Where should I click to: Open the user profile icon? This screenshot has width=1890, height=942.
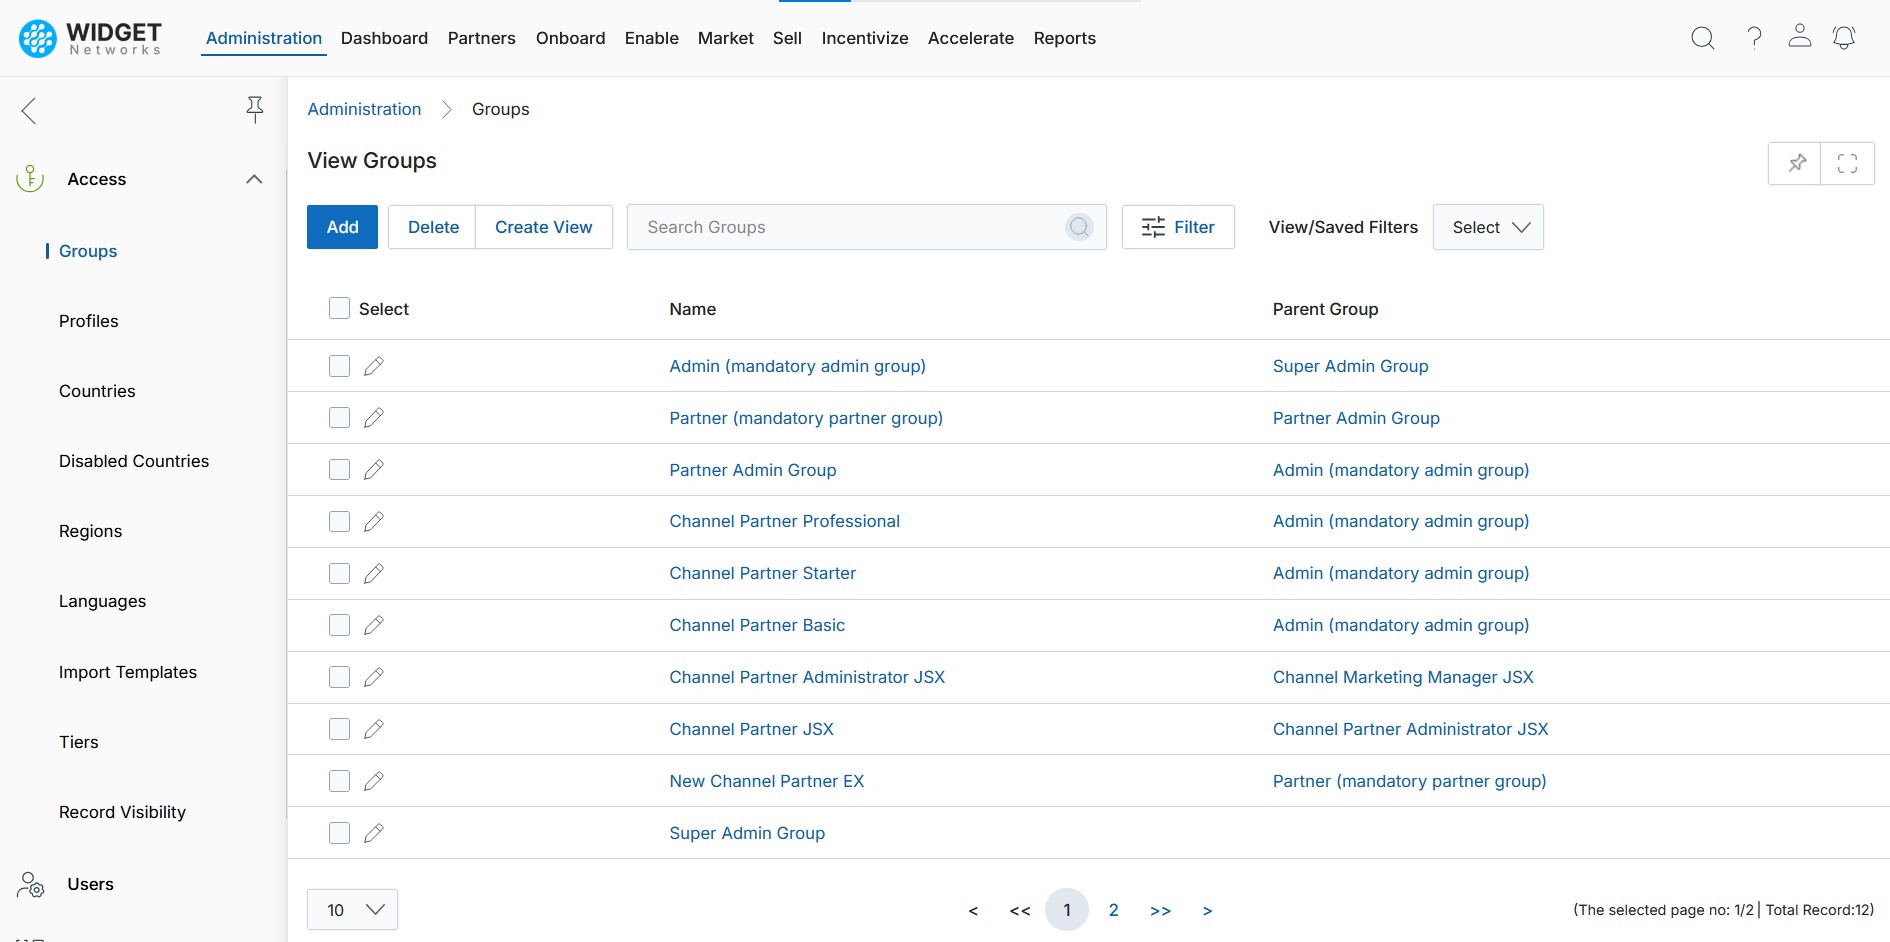pyautogui.click(x=1799, y=37)
